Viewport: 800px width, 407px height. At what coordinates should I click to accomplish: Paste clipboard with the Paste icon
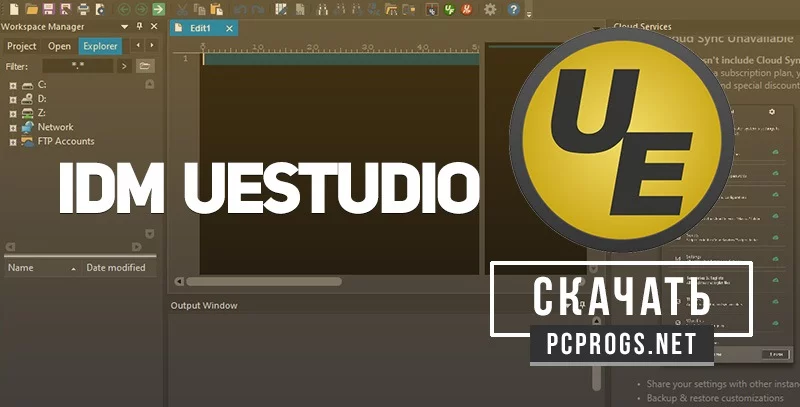(216, 9)
